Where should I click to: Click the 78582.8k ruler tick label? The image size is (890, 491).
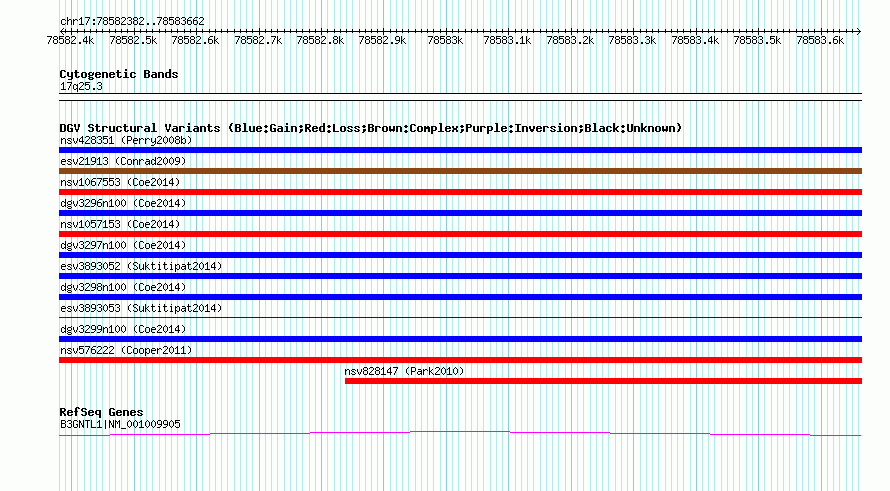(320, 40)
